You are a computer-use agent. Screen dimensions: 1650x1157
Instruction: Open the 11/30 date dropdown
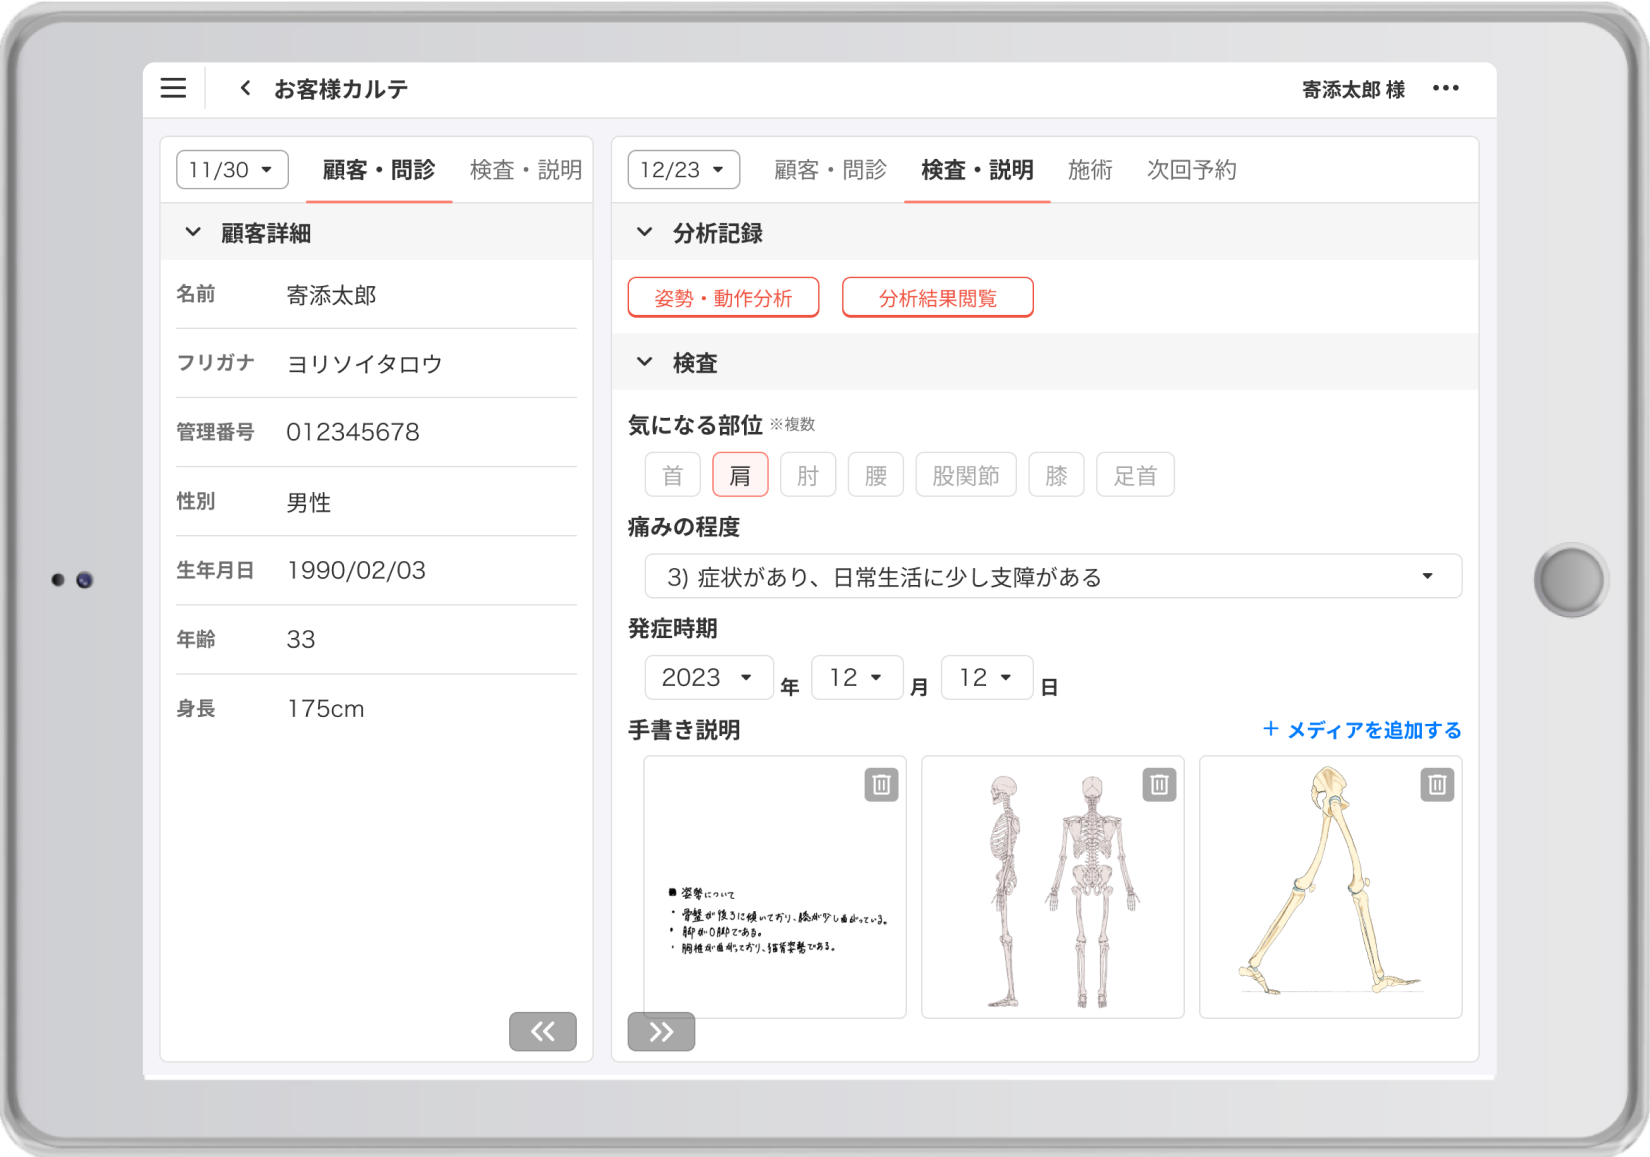232,170
